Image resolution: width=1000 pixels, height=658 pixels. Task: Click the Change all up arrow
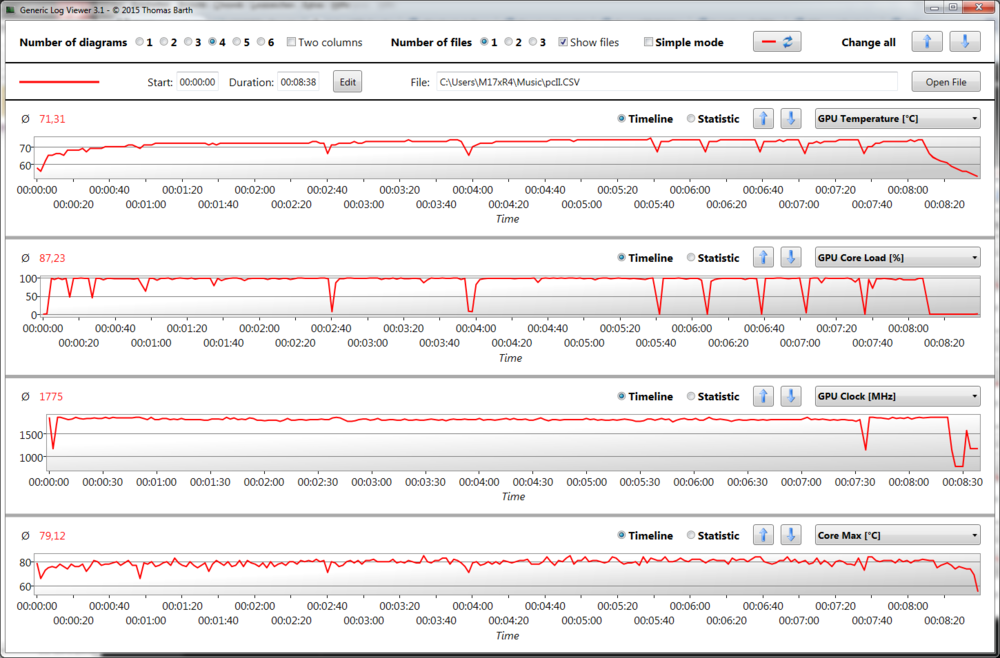[926, 42]
